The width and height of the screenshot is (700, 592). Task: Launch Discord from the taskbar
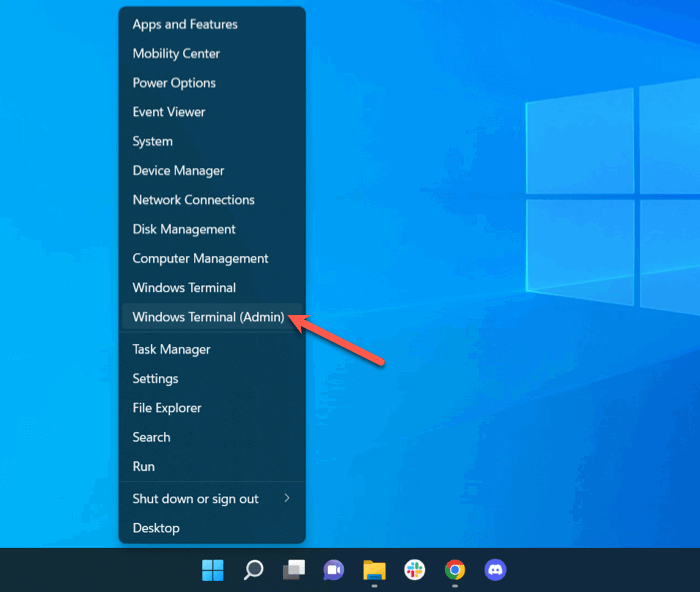pyautogui.click(x=495, y=570)
